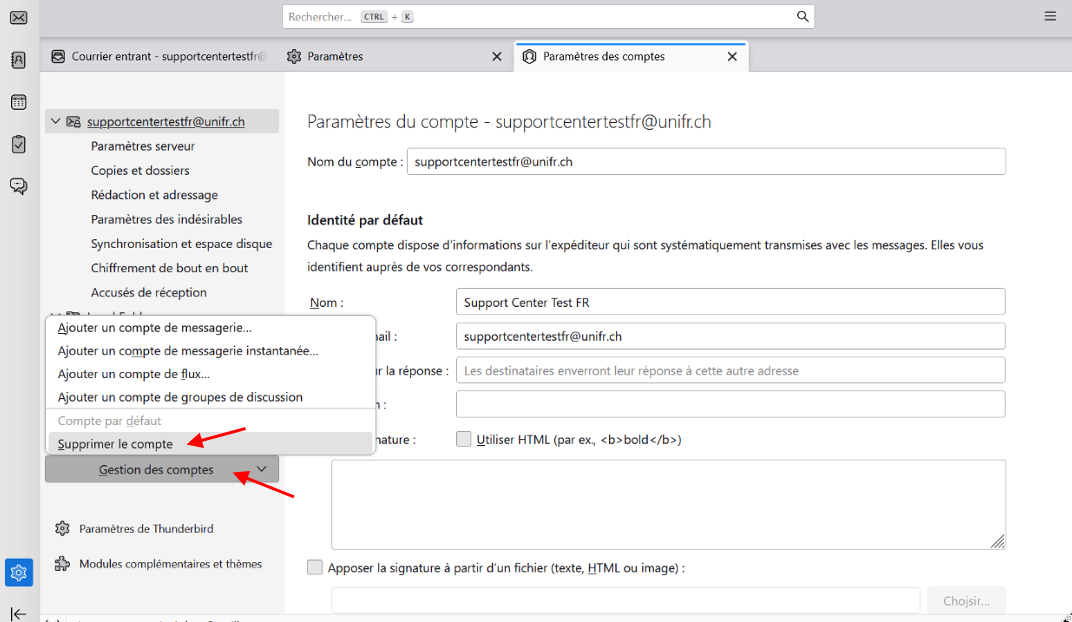The image size is (1072, 622).
Task: Open the Calendar space icon
Action: 18,102
